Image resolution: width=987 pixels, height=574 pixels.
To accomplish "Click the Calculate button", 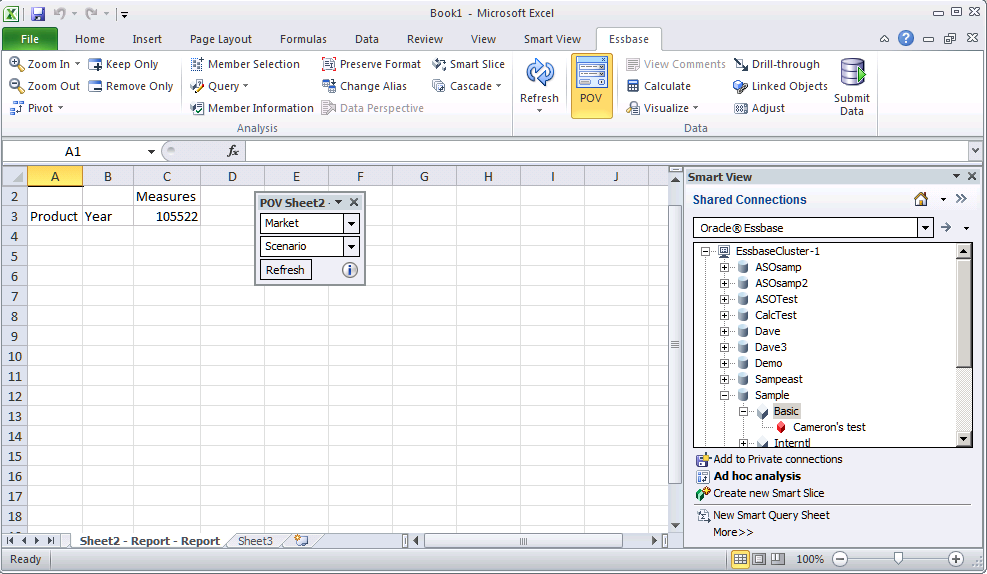I will (x=659, y=86).
